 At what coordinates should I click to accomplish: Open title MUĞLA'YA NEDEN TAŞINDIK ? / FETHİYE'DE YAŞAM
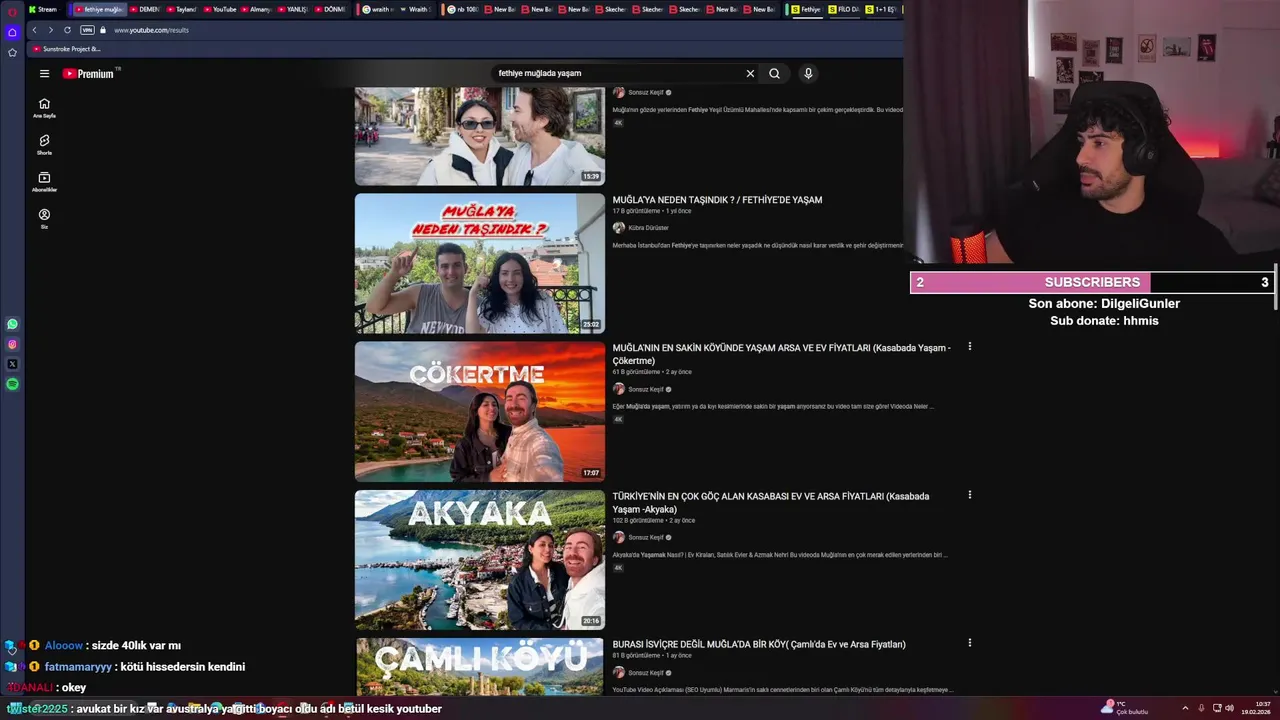tap(717, 200)
